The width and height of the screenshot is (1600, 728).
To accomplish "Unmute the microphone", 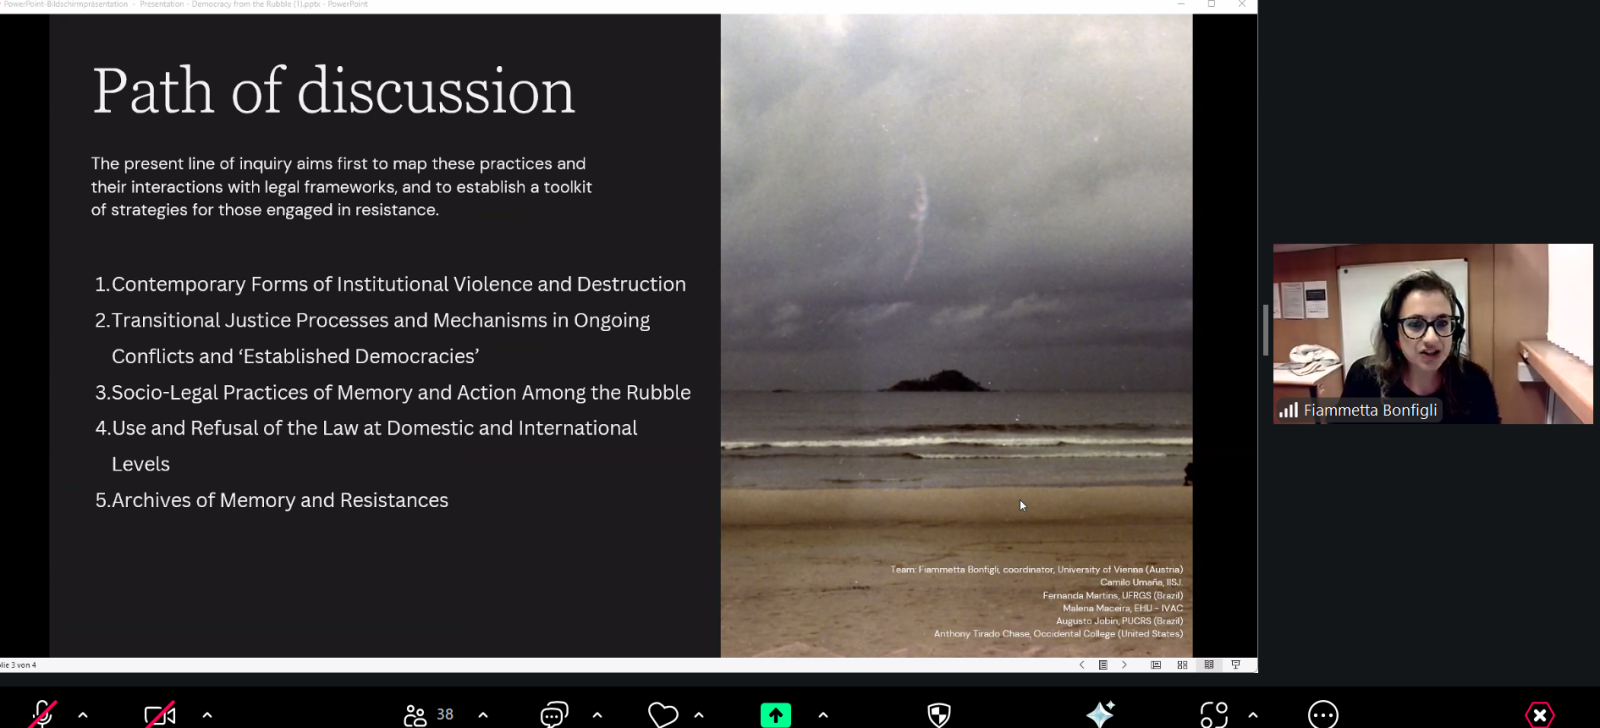I will [42, 714].
